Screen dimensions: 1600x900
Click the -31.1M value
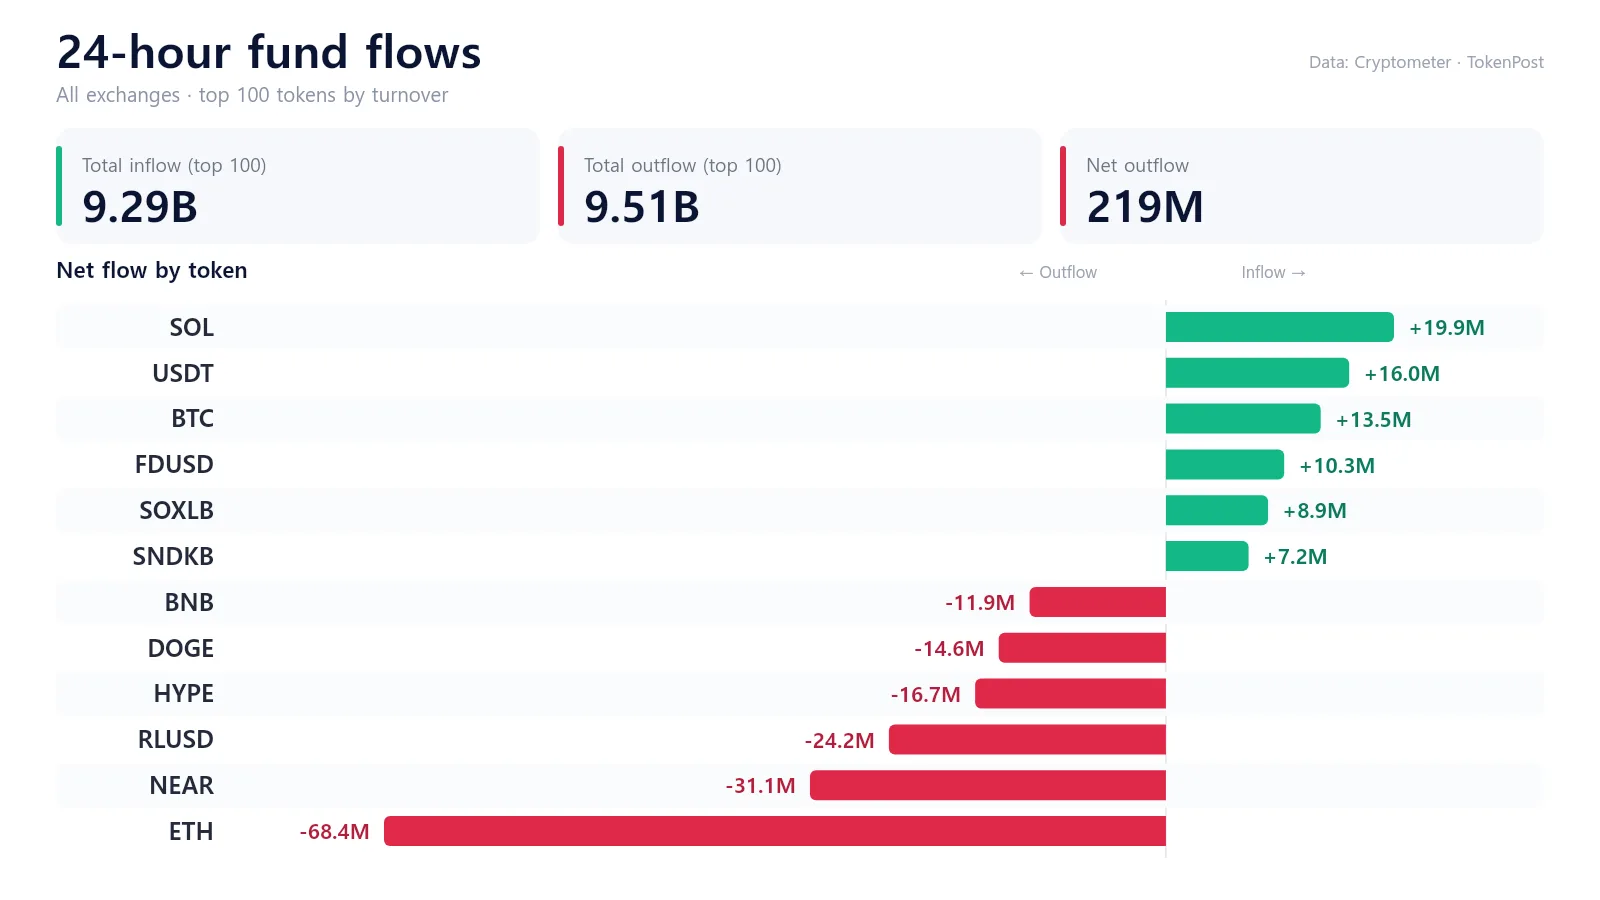coord(761,786)
